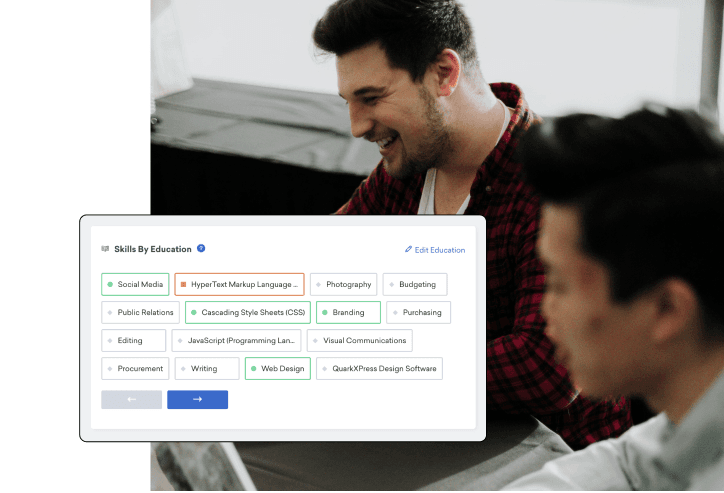This screenshot has height=493, width=724.
Task: Enable the Procurement skill chip
Action: [135, 369]
